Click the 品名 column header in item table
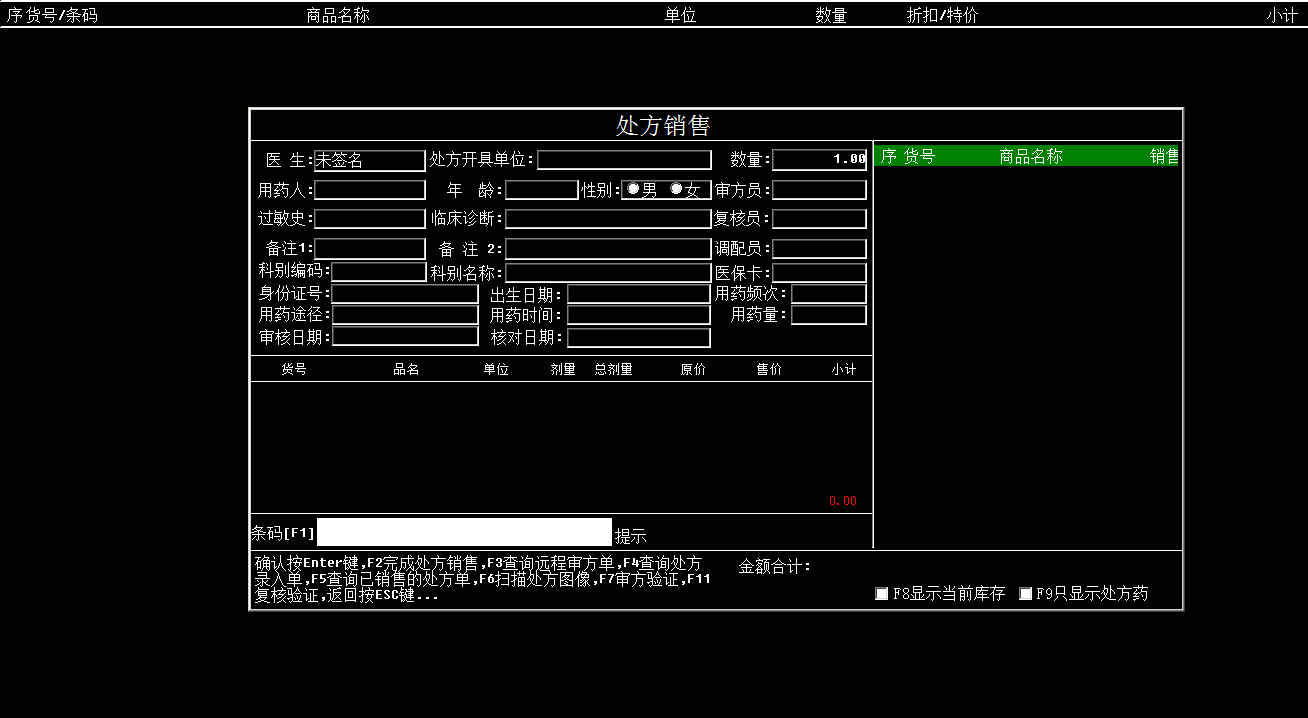Image resolution: width=1308 pixels, height=718 pixels. click(x=406, y=370)
